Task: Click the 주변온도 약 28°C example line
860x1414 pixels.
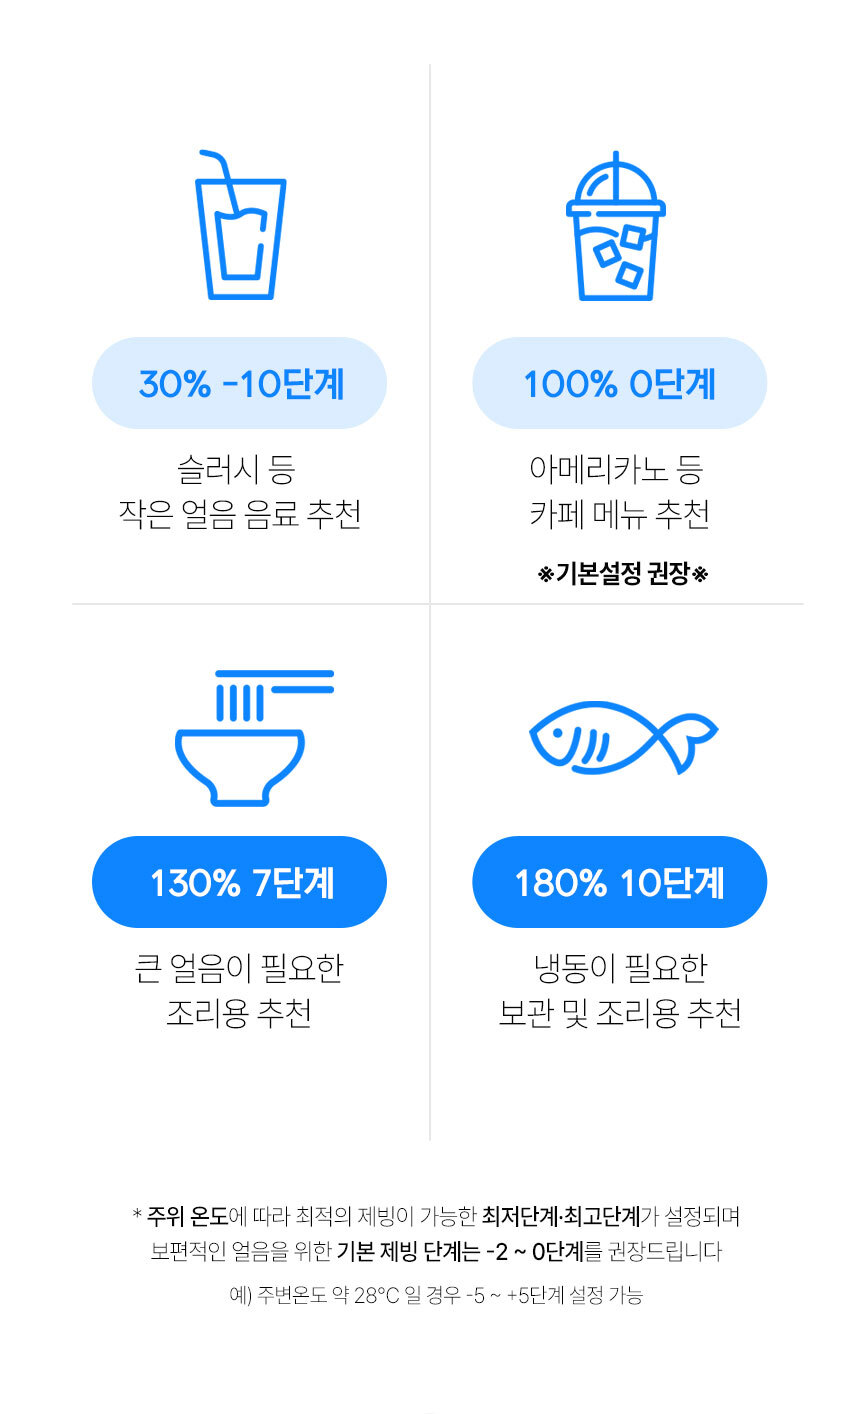Action: (436, 1296)
